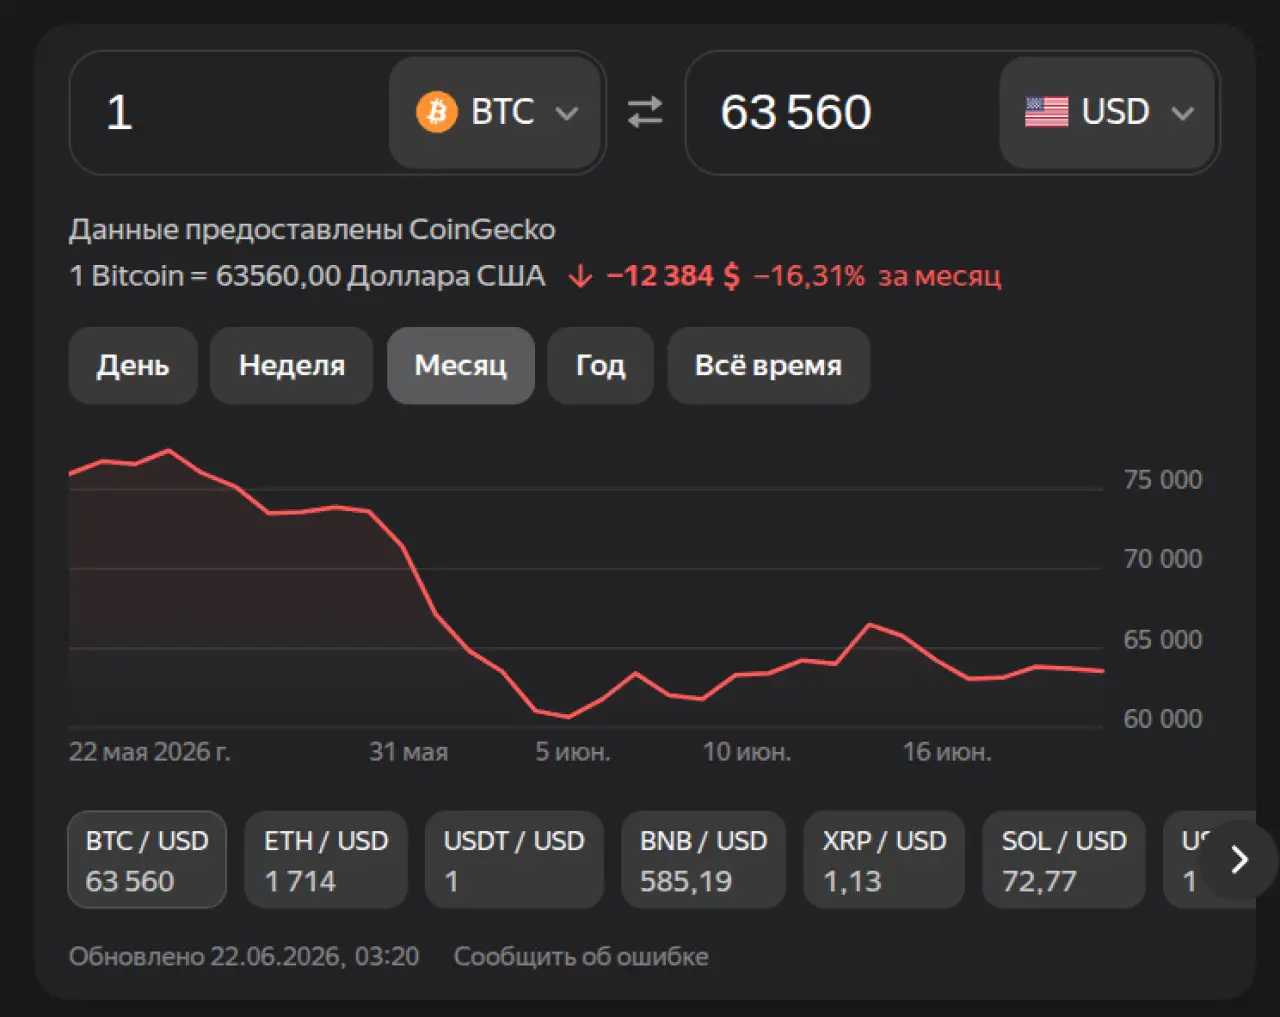Click the −16,31% change percentage
1280x1017 pixels.
pos(808,276)
